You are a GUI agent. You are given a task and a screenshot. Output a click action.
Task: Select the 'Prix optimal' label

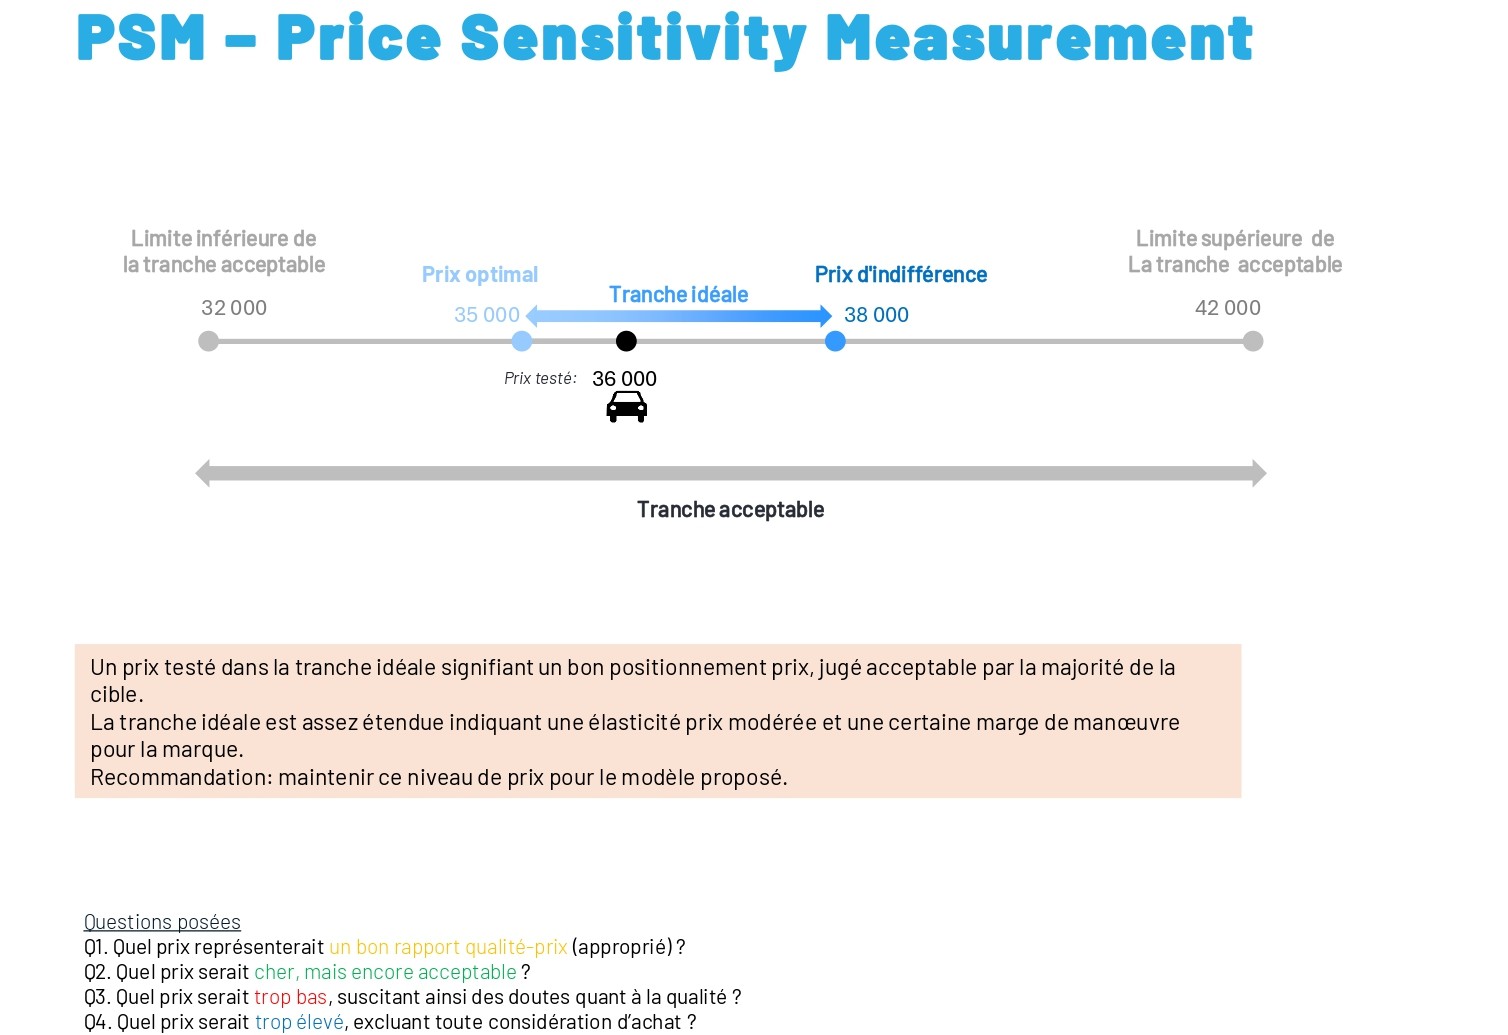480,275
